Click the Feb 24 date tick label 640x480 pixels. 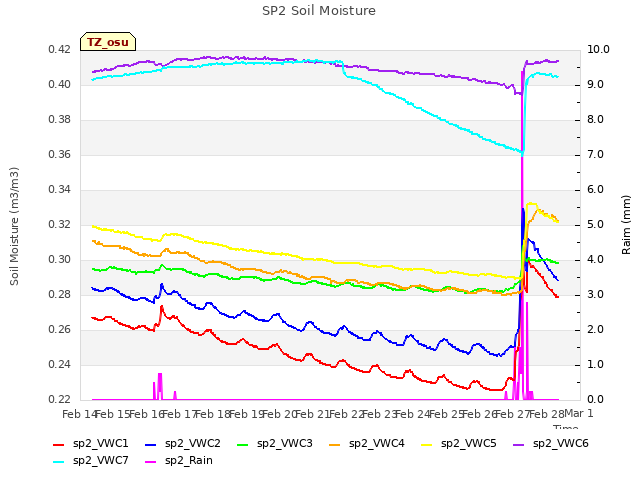413,414
